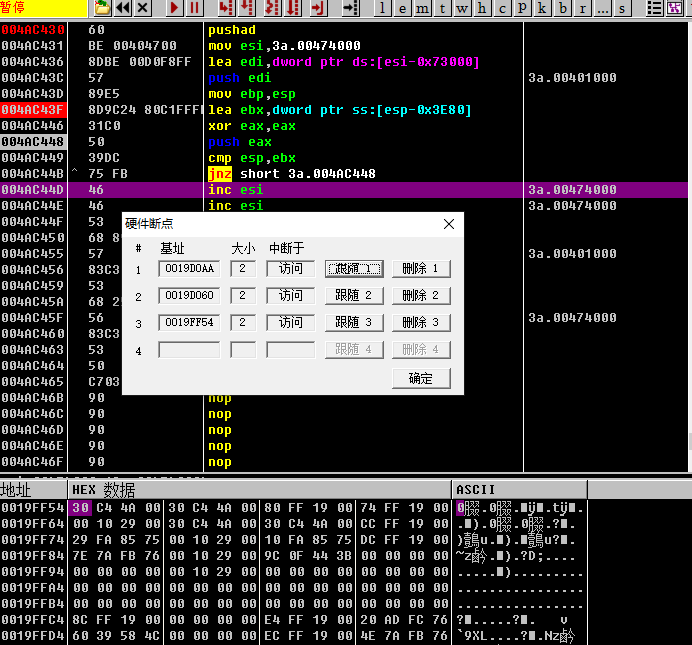
Task: Open Windows list with w button
Action: (462, 8)
